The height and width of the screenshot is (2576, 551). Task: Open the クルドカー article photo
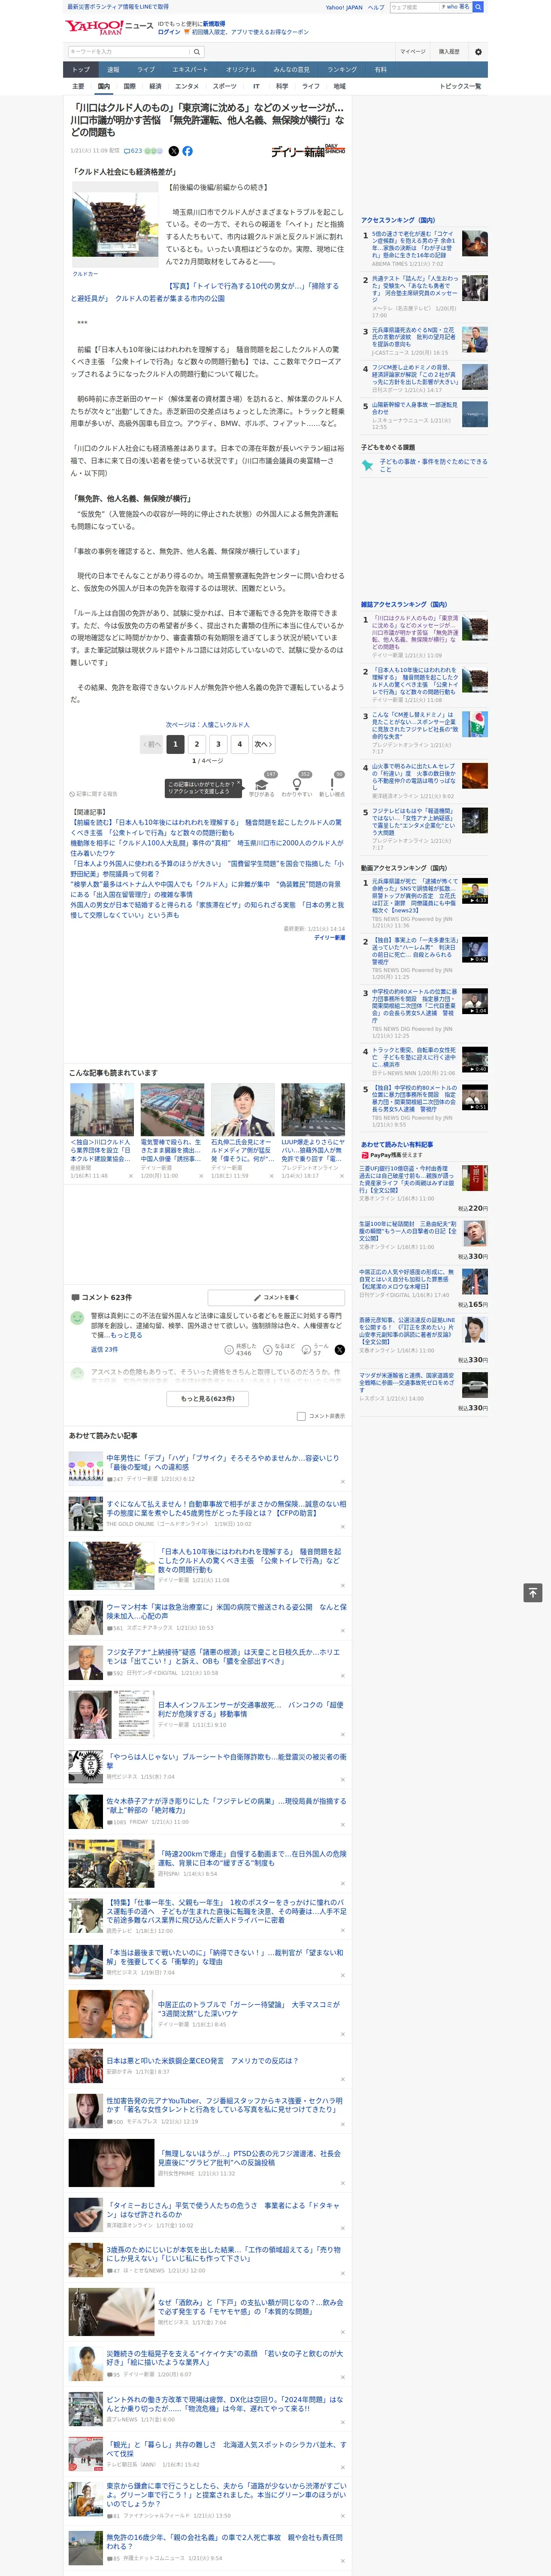[116, 225]
